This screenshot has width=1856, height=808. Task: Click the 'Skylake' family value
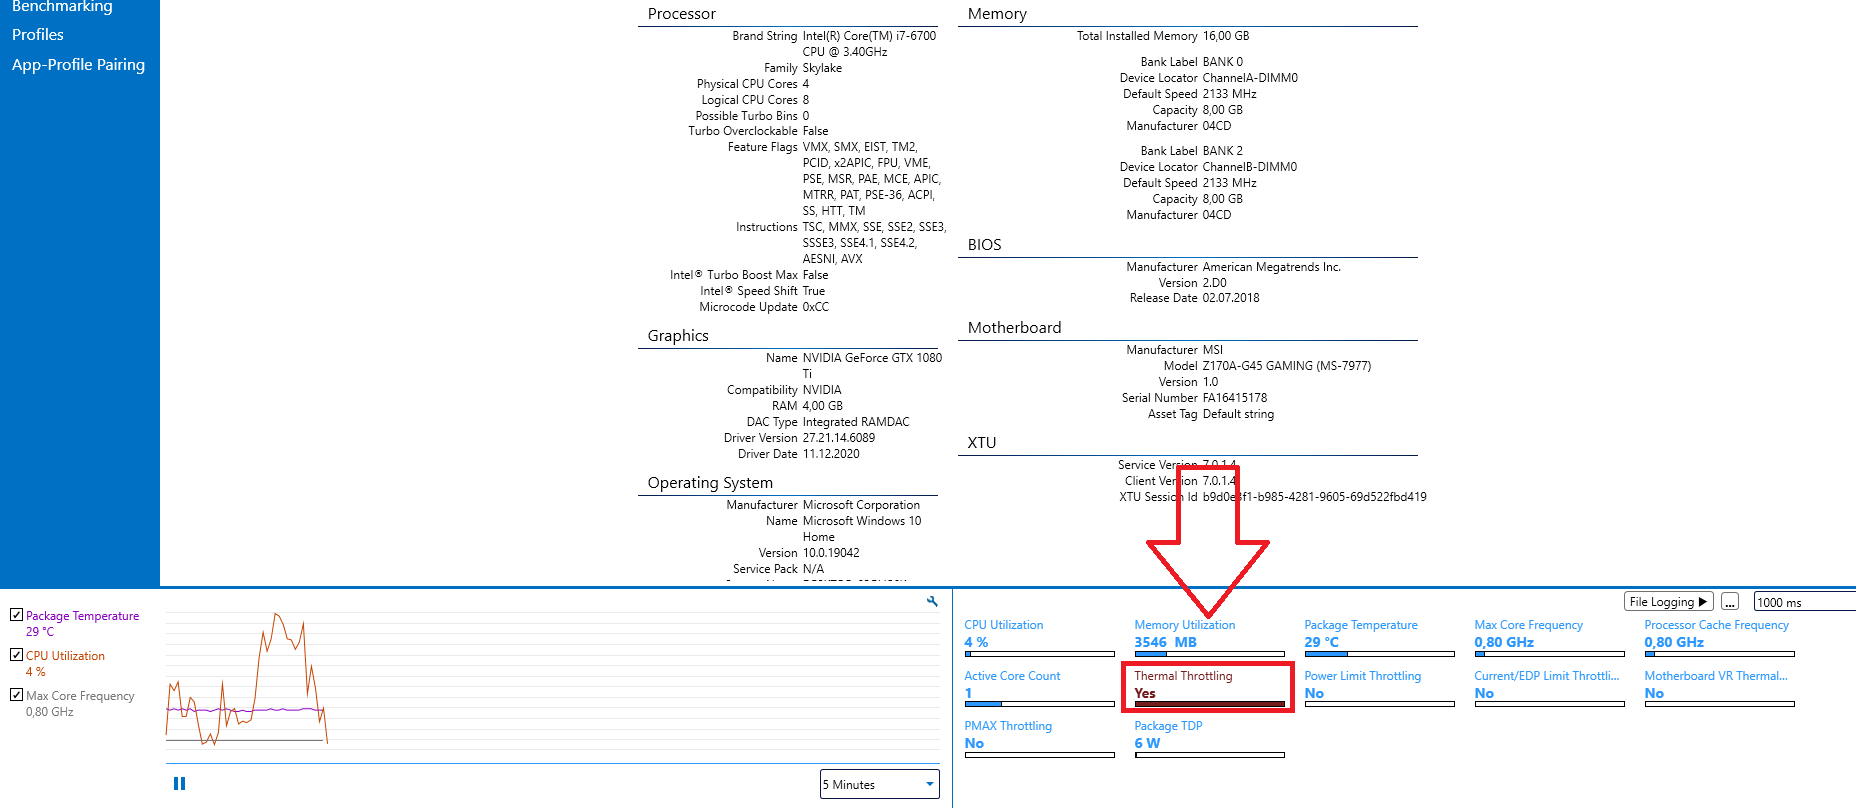point(822,68)
